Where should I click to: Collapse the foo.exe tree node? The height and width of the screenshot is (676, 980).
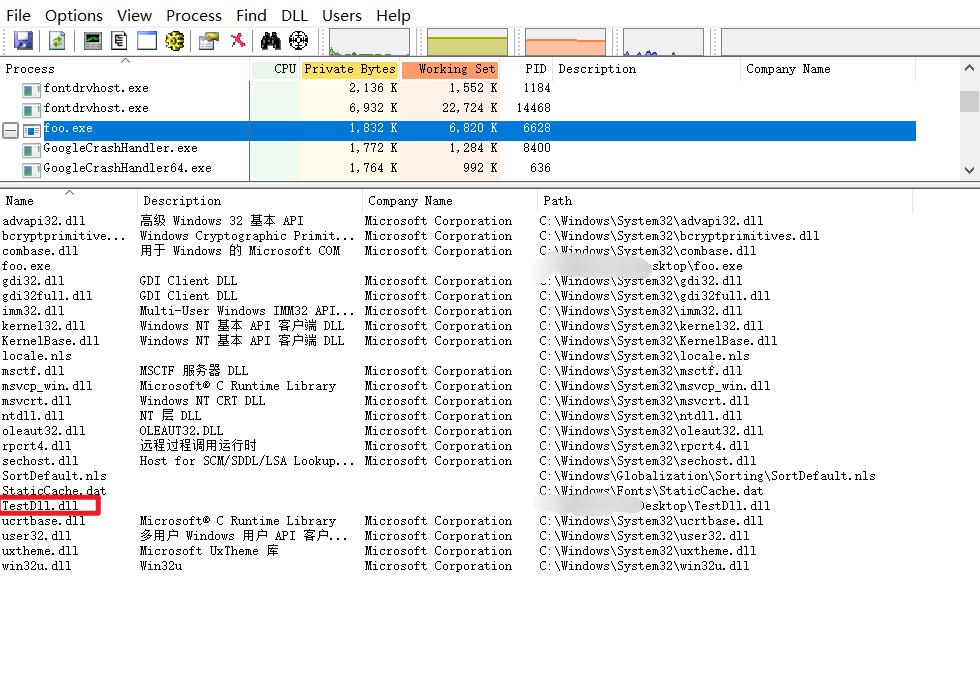coord(10,131)
